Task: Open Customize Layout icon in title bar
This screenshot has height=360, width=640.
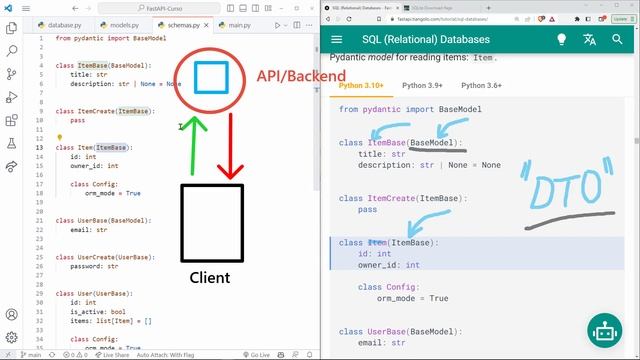Action: point(268,8)
